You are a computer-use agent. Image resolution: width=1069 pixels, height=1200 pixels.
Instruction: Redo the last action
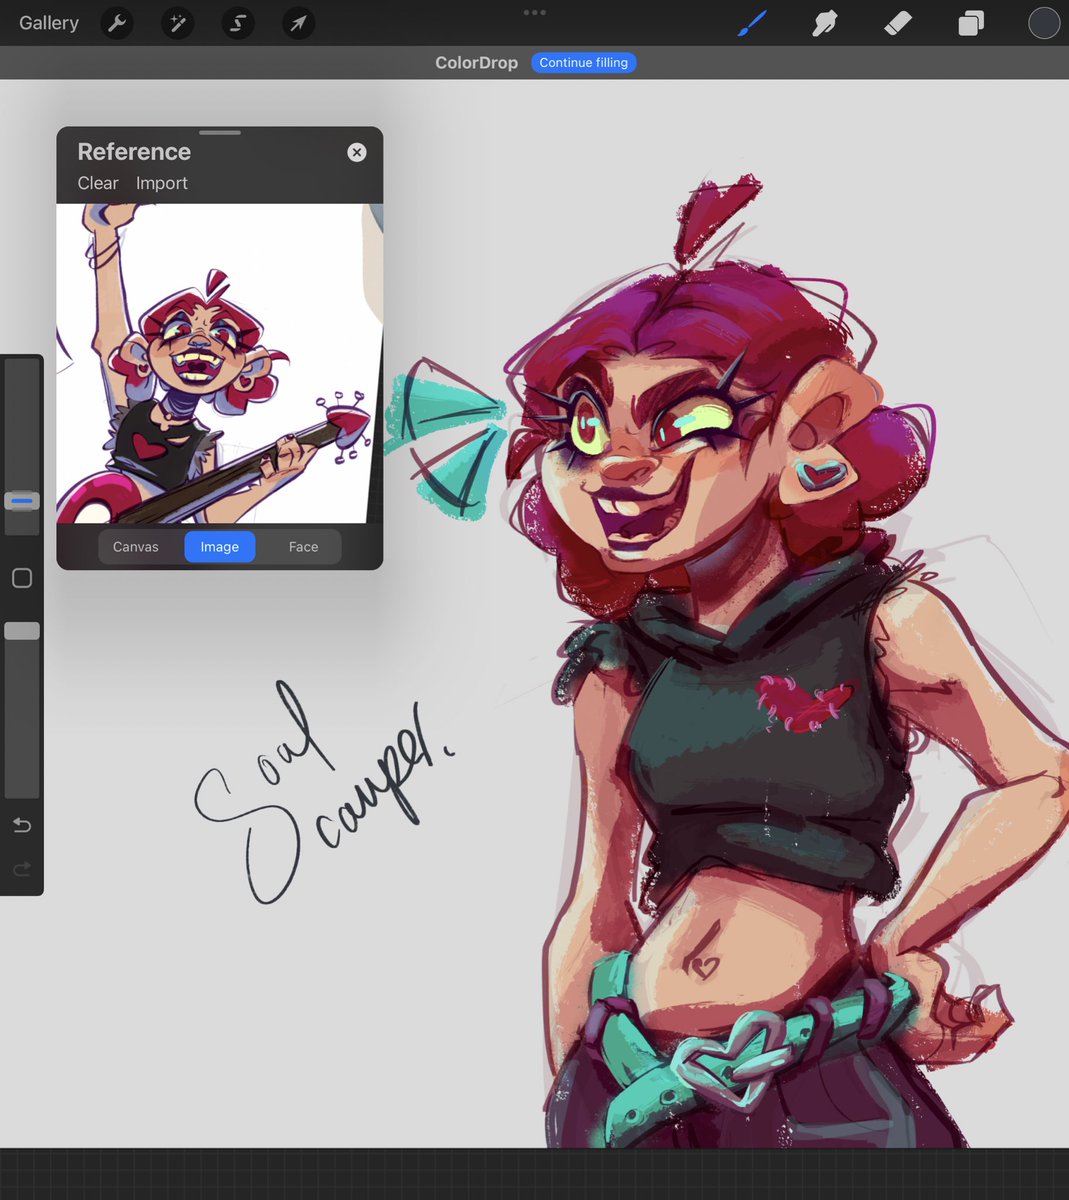click(x=21, y=869)
